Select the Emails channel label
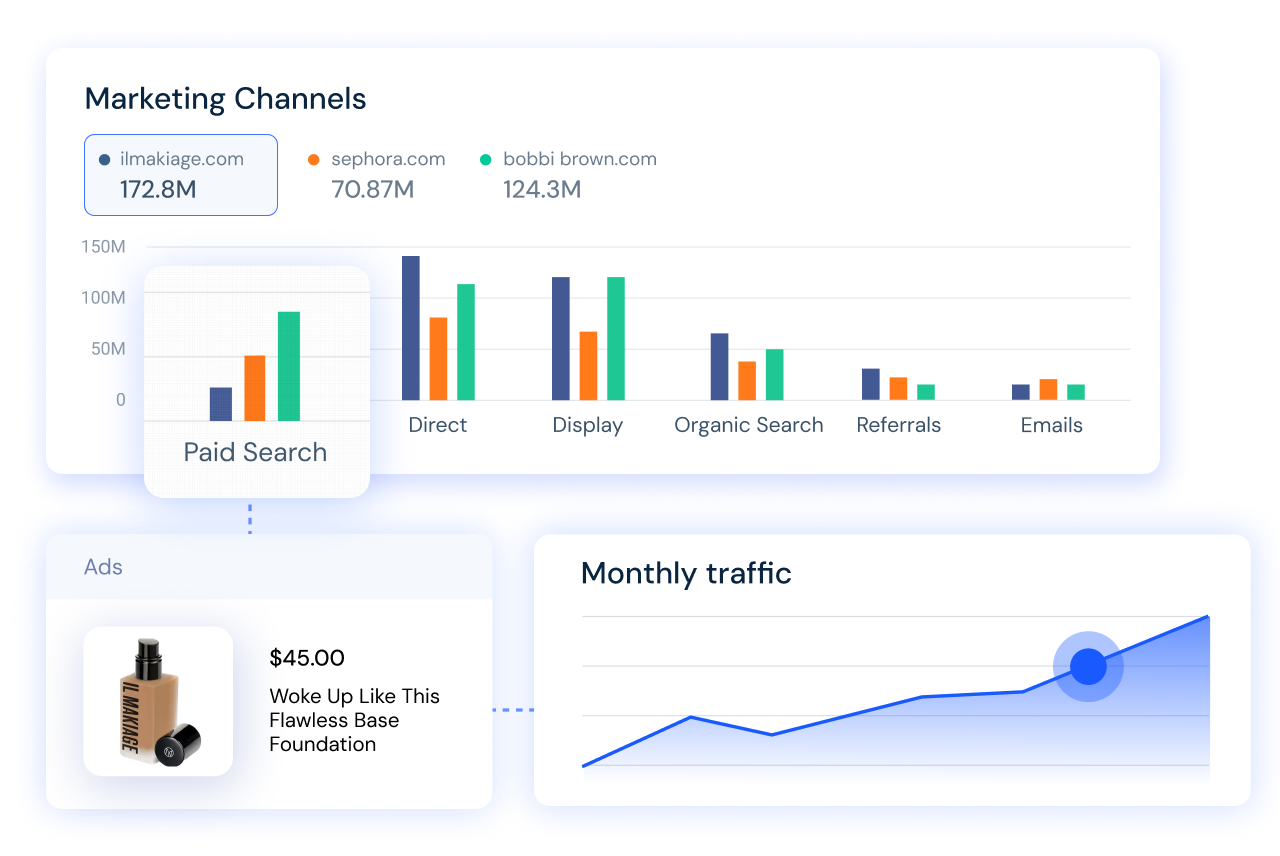 click(x=1051, y=425)
